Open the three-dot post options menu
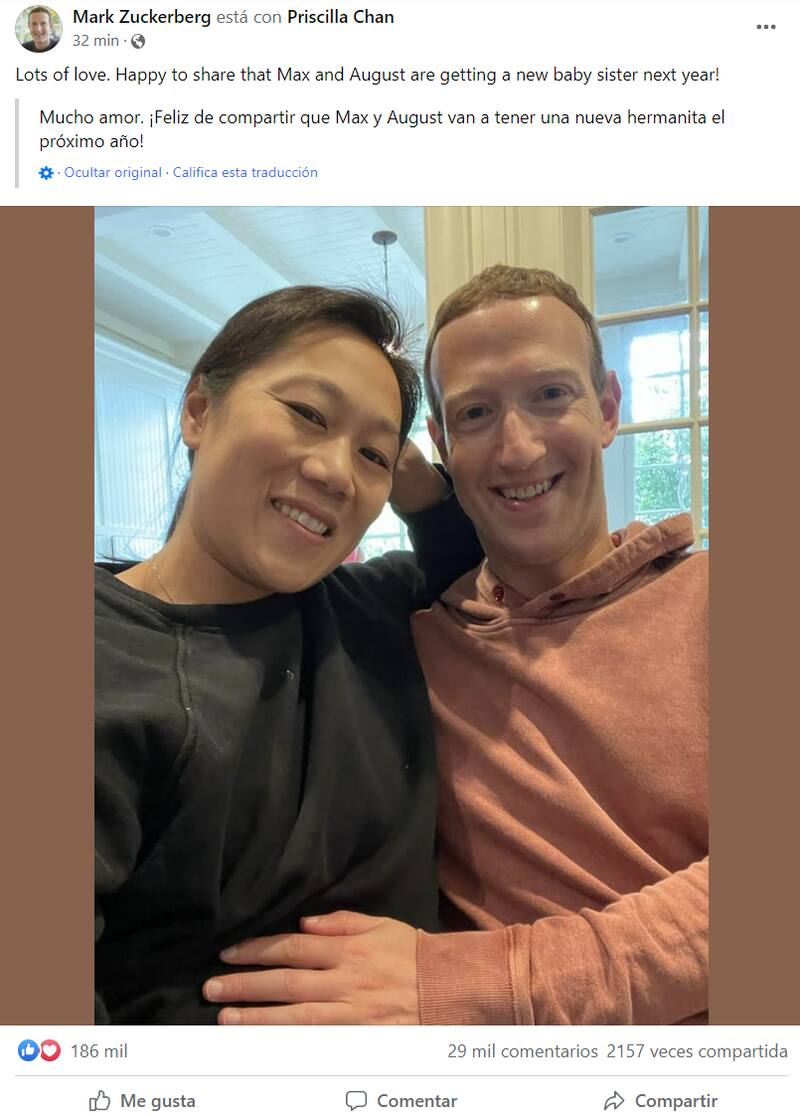Viewport: 800px width, 1116px height. coord(766,27)
